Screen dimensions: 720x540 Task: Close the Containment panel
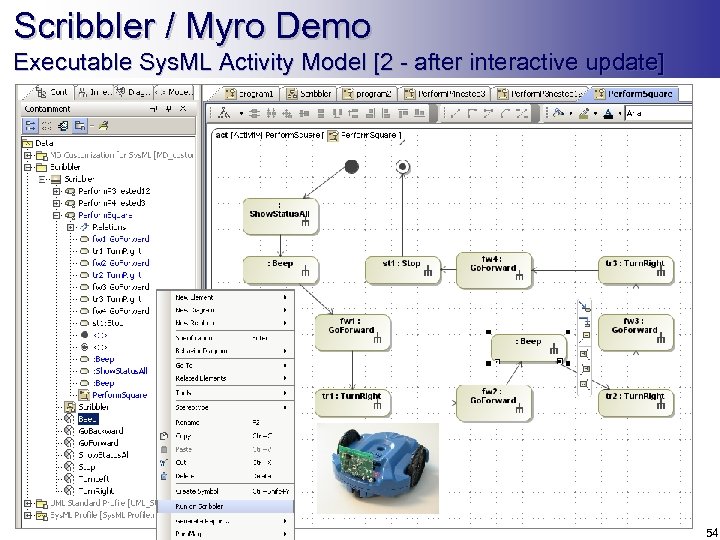[183, 109]
